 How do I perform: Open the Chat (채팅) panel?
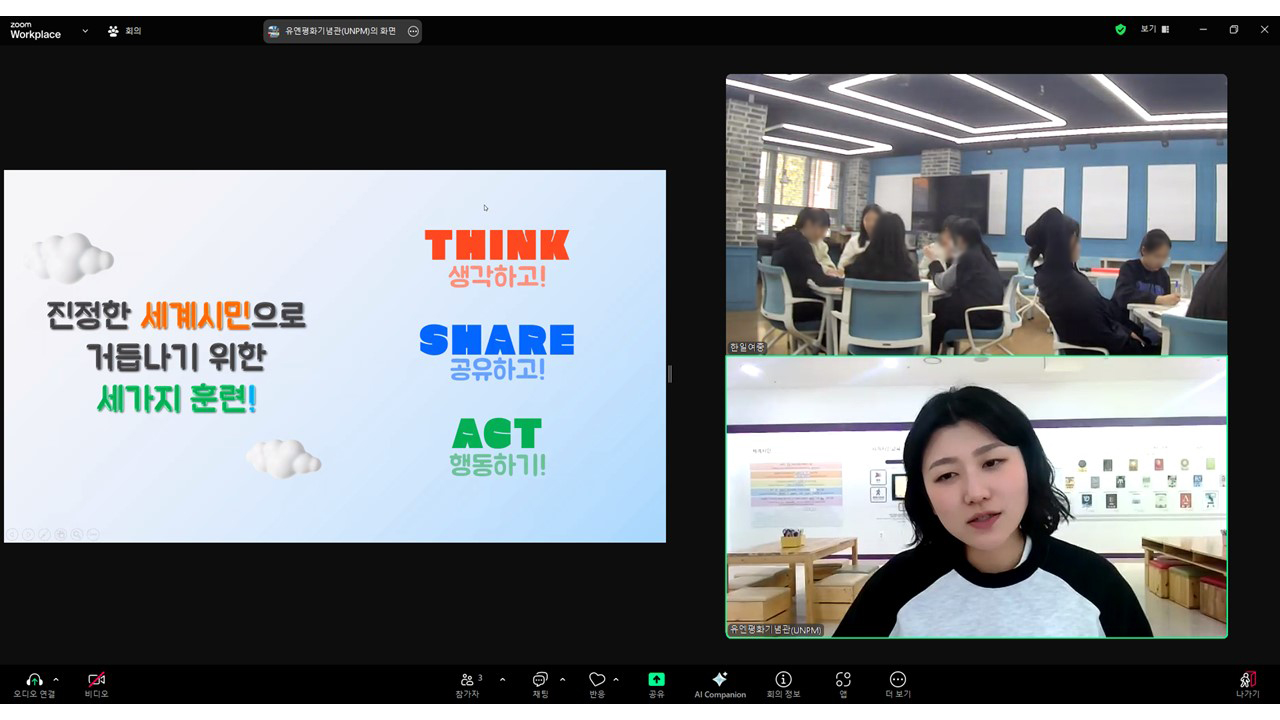(540, 680)
